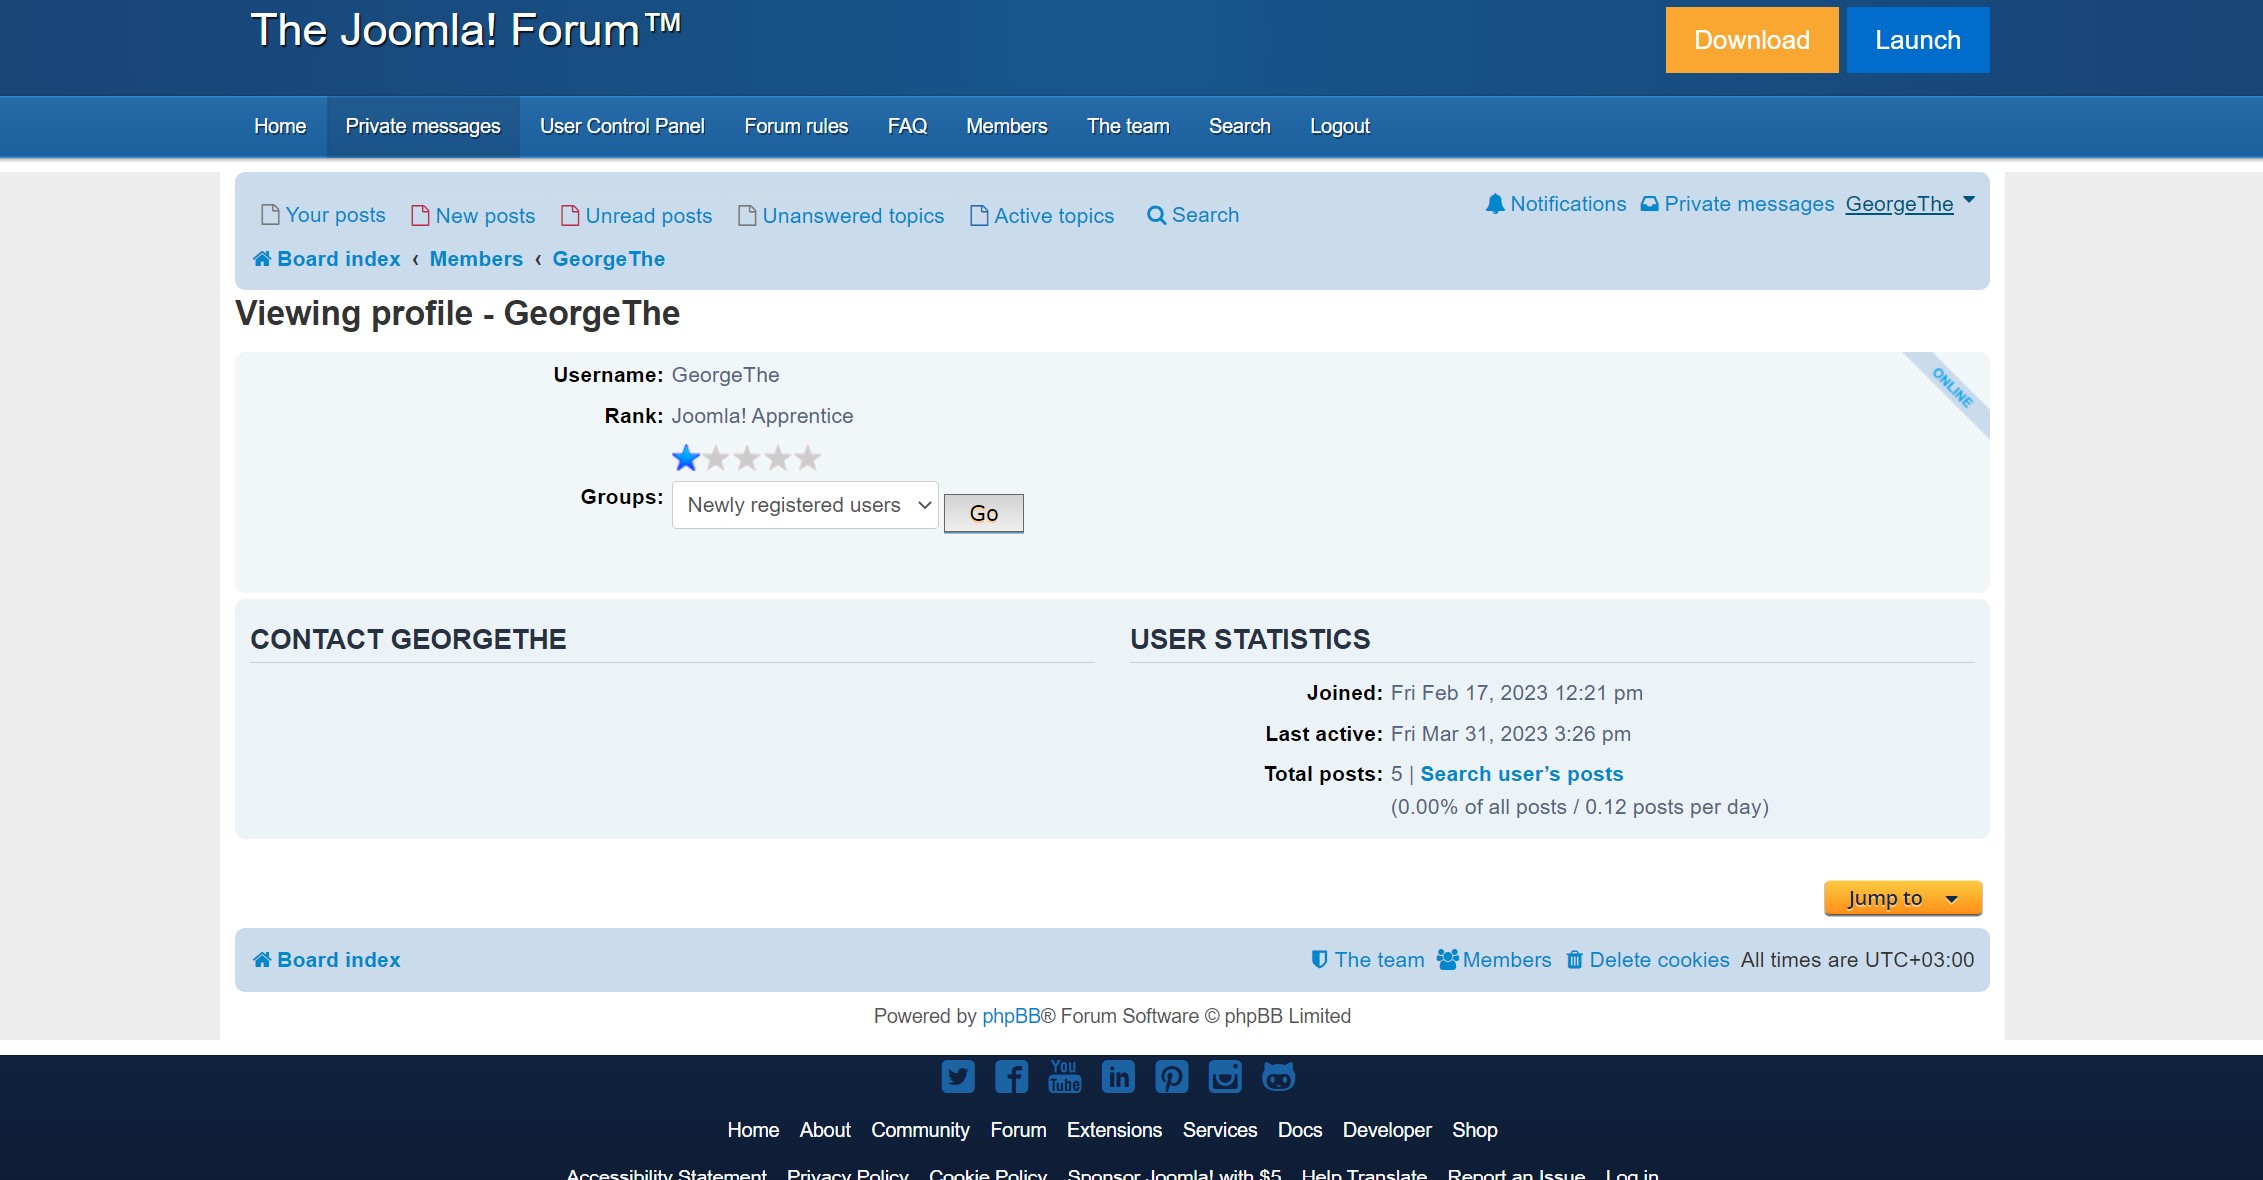Click the About footer link
This screenshot has width=2263, height=1180.
[825, 1130]
